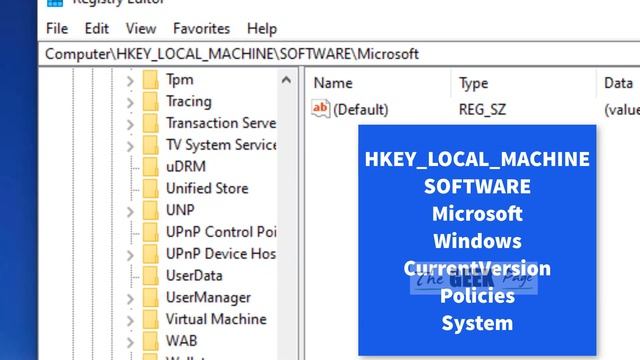Expand the Transaction Server key
This screenshot has width=640, height=360.
[130, 124]
